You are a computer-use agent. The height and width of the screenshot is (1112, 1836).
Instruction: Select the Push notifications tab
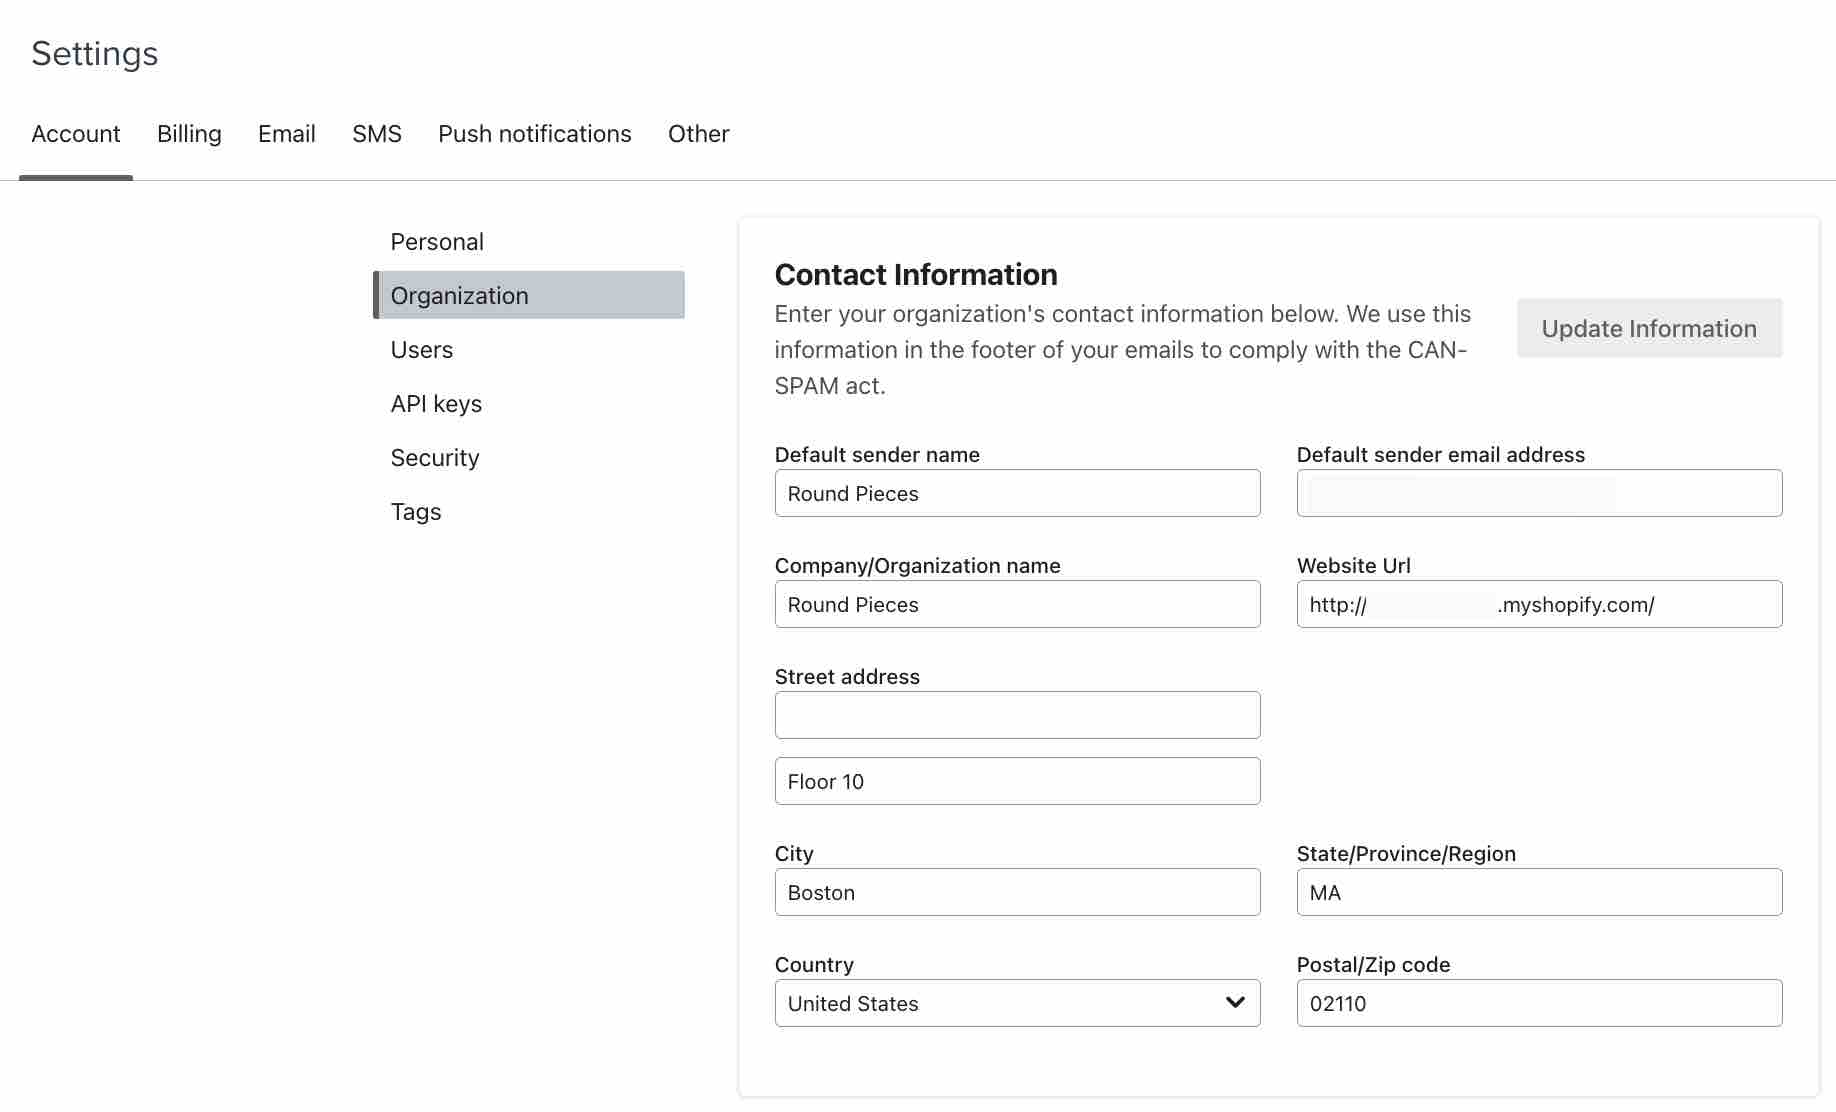[x=535, y=133]
